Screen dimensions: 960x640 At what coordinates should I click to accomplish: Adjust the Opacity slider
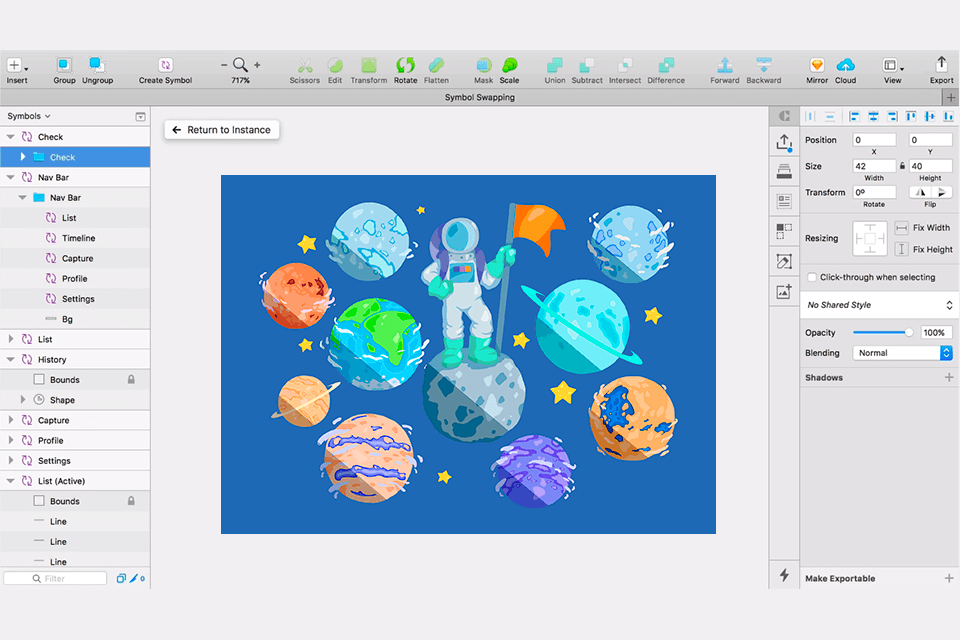[x=883, y=333]
